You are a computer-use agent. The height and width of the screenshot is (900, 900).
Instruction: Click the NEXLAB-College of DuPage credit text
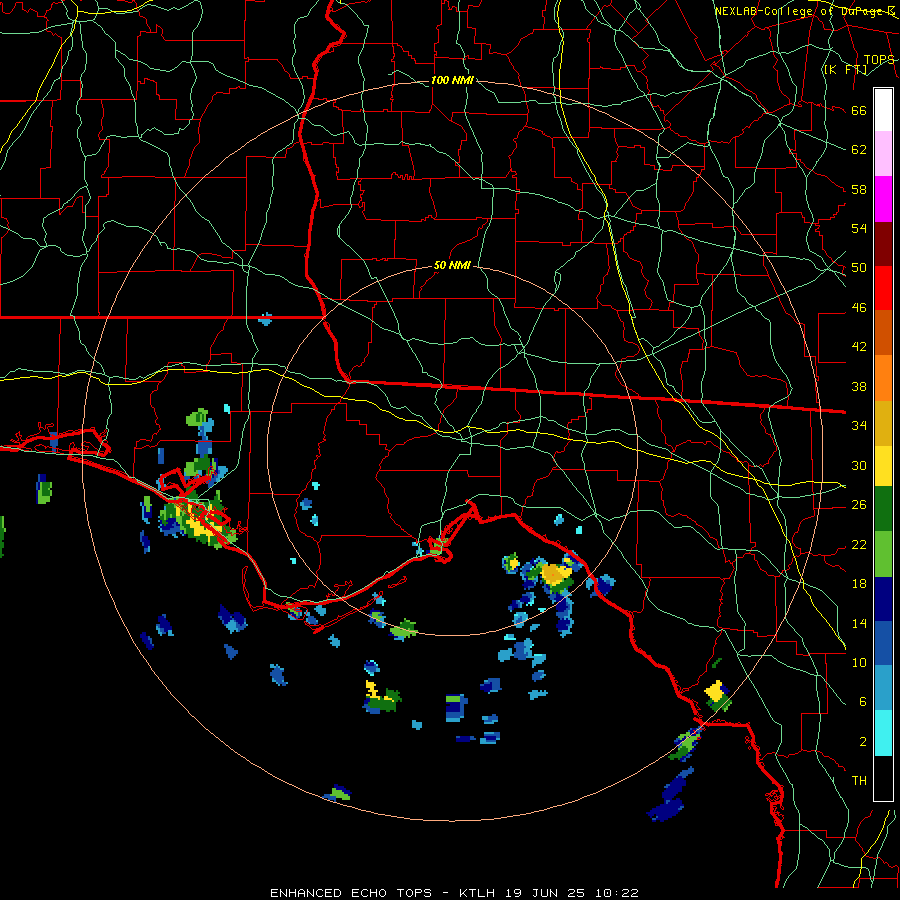tap(804, 10)
